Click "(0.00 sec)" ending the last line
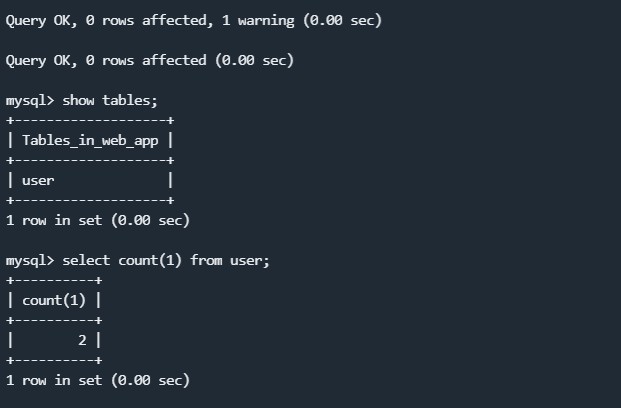 [x=150, y=380]
